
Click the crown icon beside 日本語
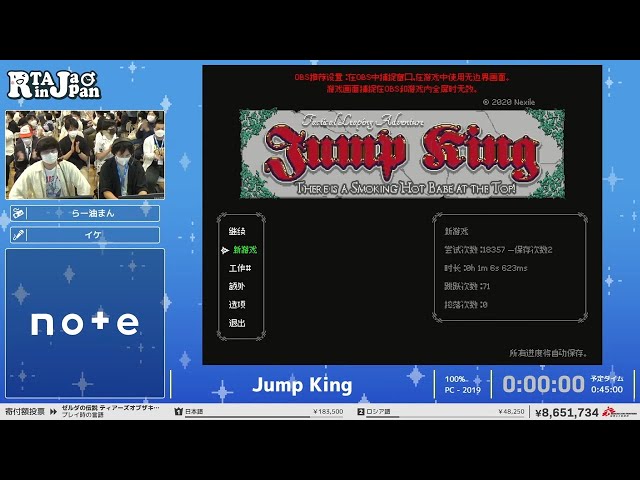point(178,411)
